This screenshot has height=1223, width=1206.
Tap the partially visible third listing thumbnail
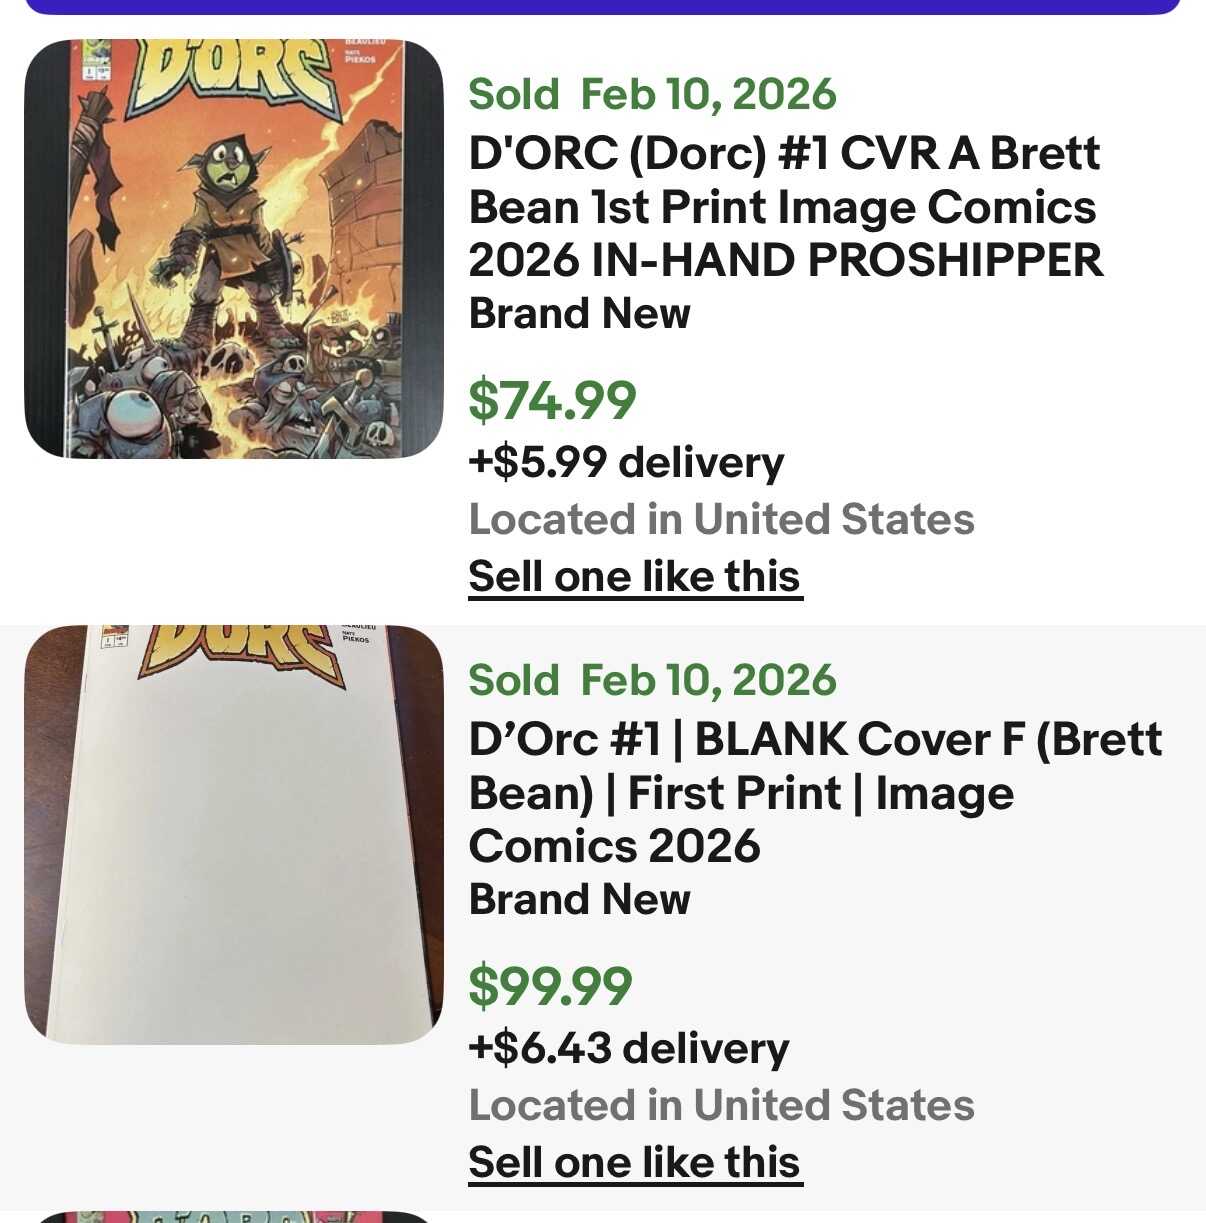pyautogui.click(x=233, y=1216)
